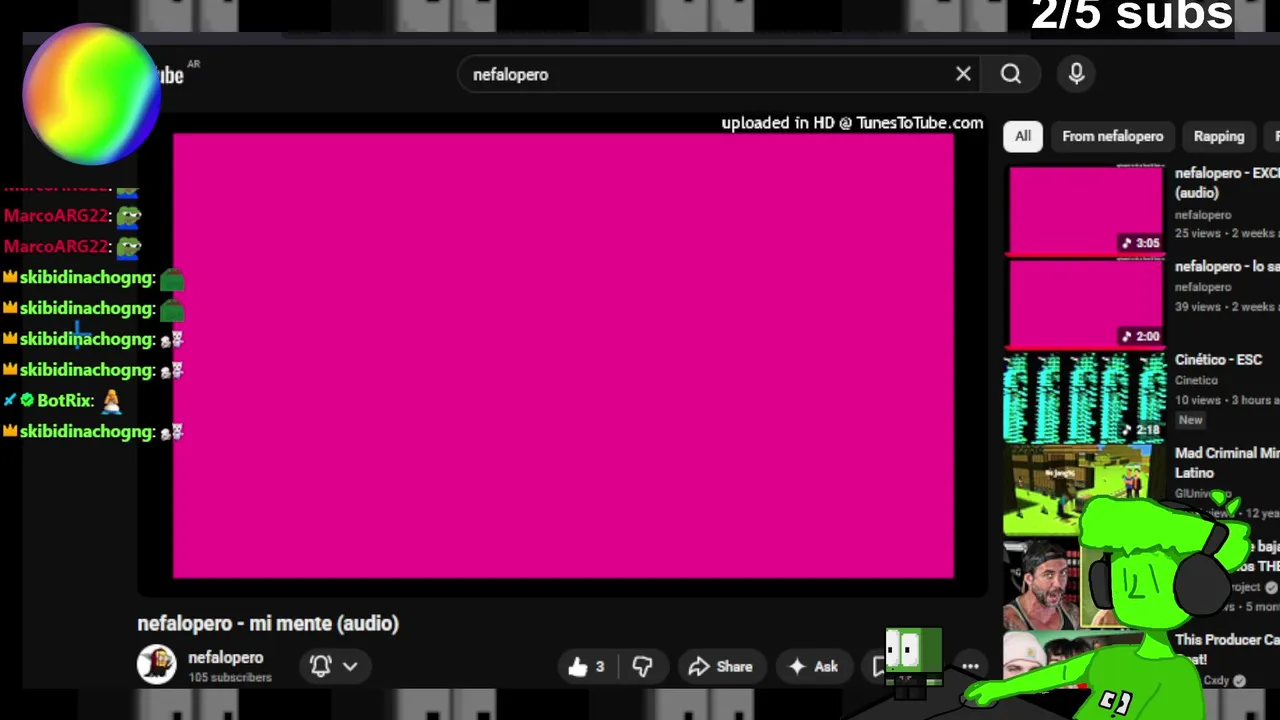Select the From nefalopero filter chip
Screen dimensions: 1280x720
point(1112,137)
